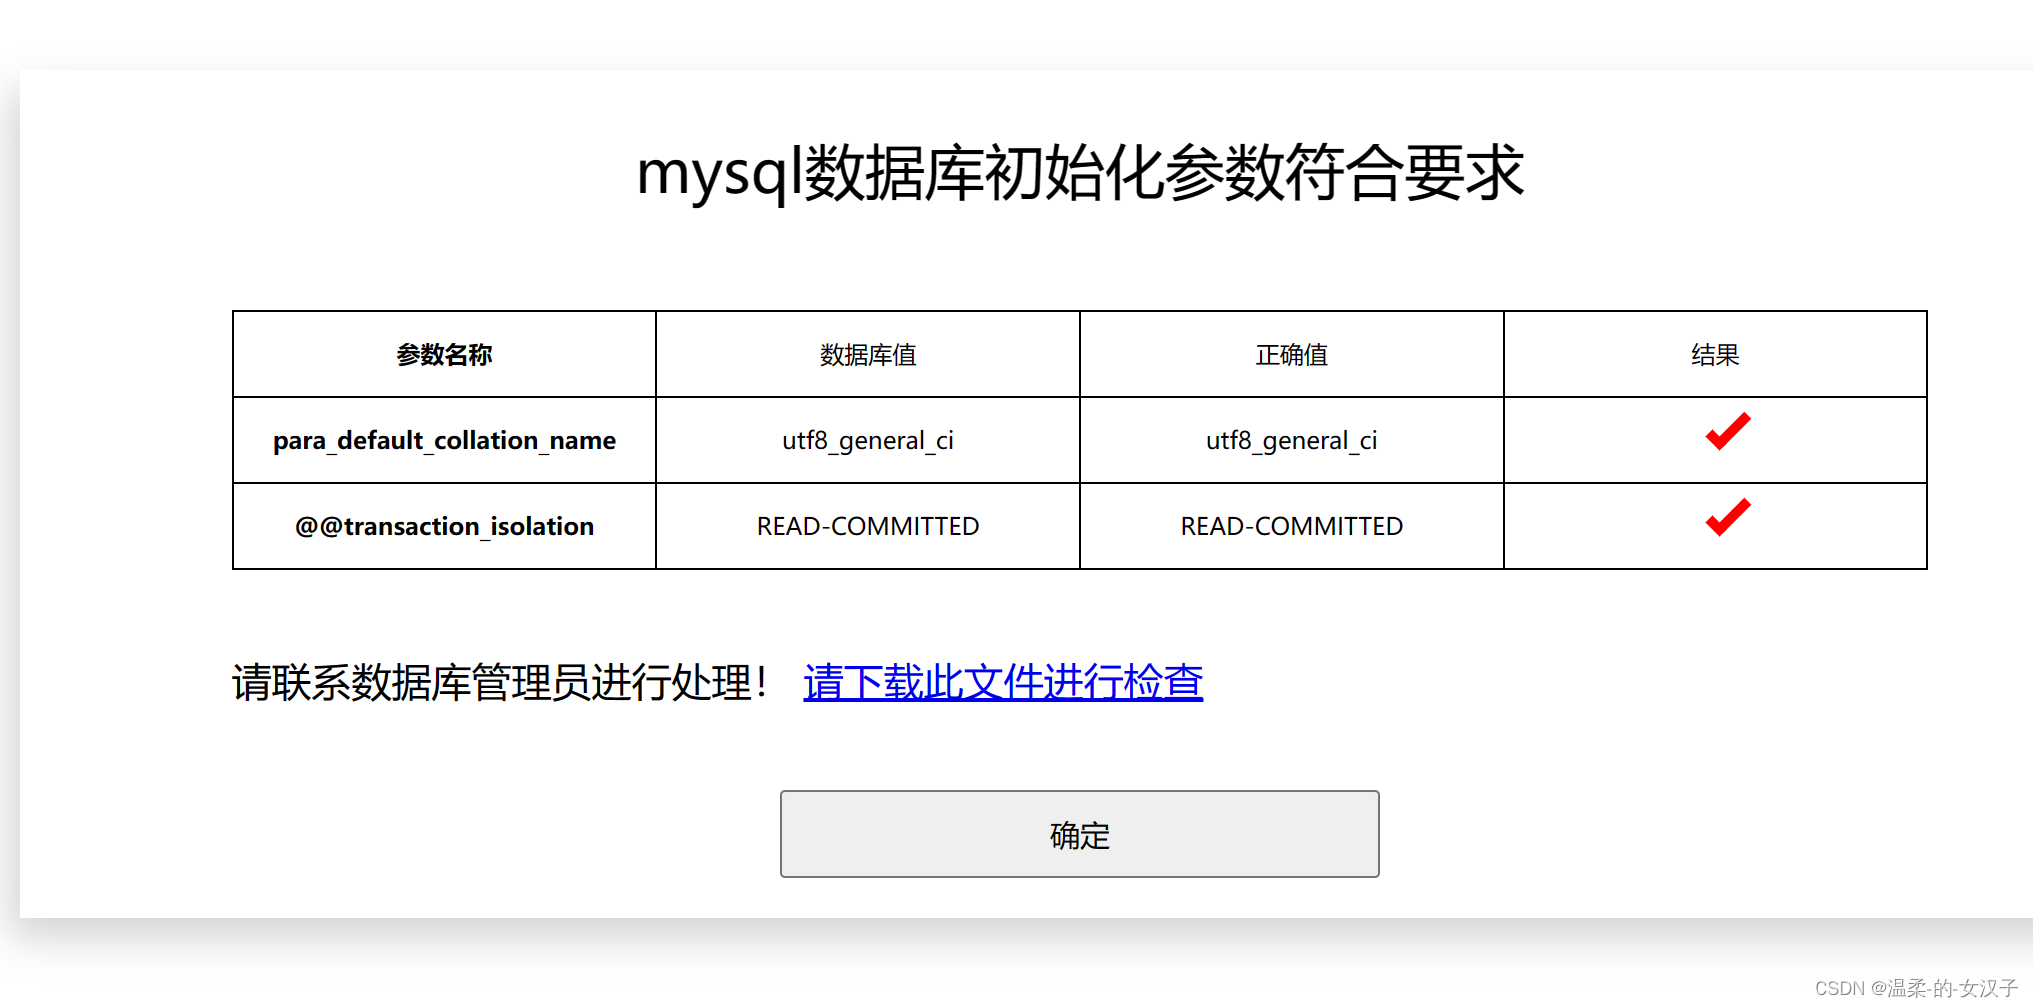Click the READ-COMMITTED cell under 数据库值
The height and width of the screenshot is (1007, 2033).
coord(868,527)
